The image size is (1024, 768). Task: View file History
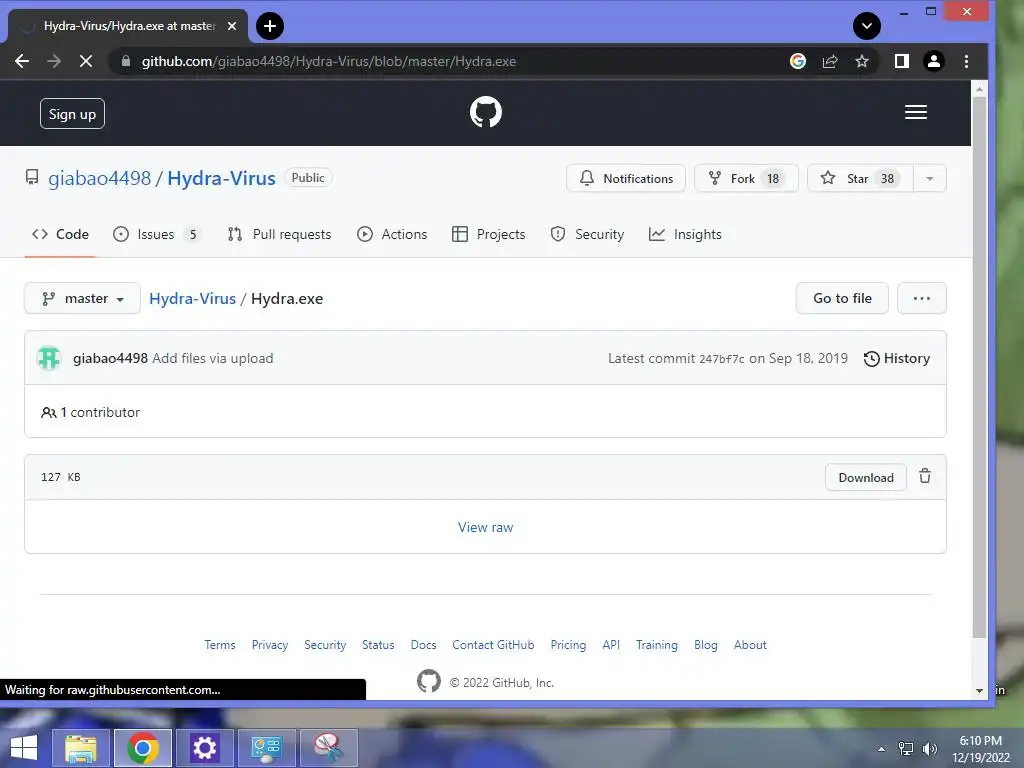click(x=897, y=359)
